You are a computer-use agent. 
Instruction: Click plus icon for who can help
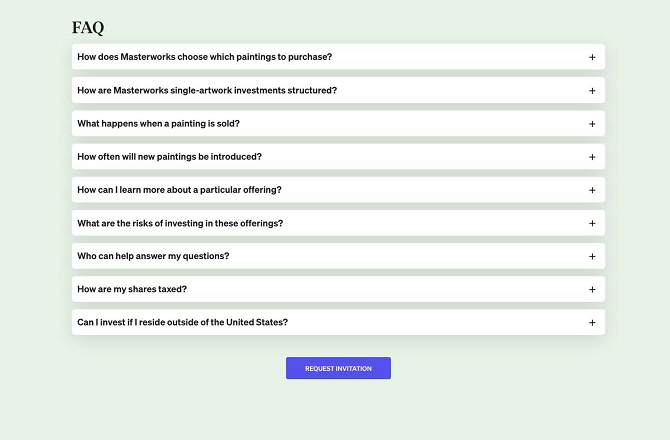point(592,256)
